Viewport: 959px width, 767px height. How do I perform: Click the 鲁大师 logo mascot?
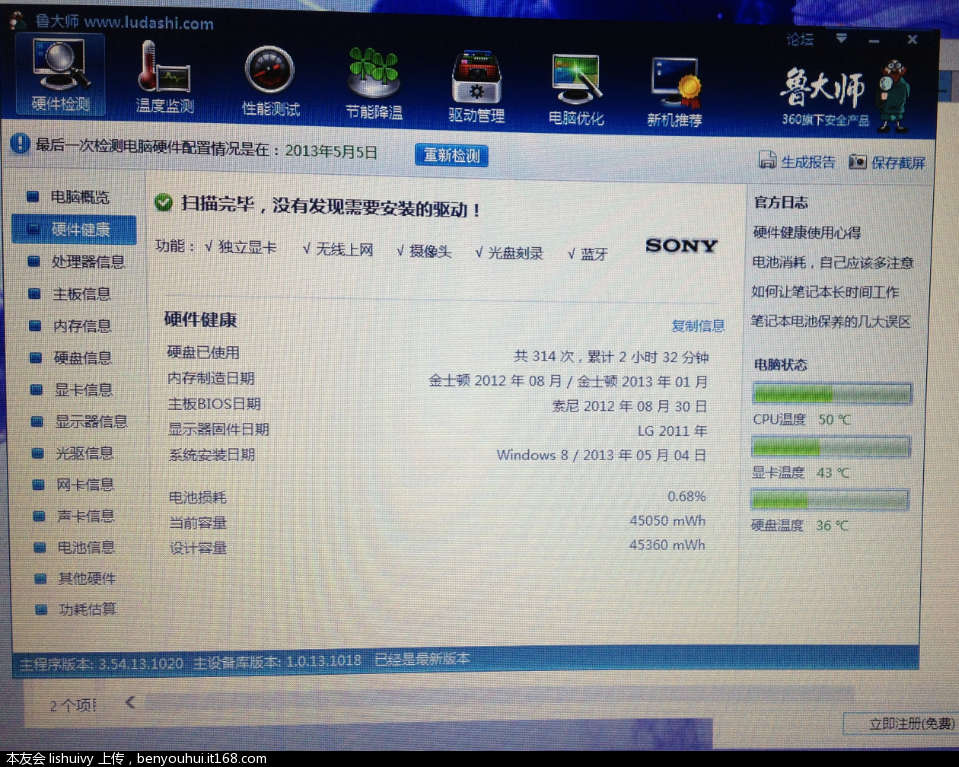(894, 96)
